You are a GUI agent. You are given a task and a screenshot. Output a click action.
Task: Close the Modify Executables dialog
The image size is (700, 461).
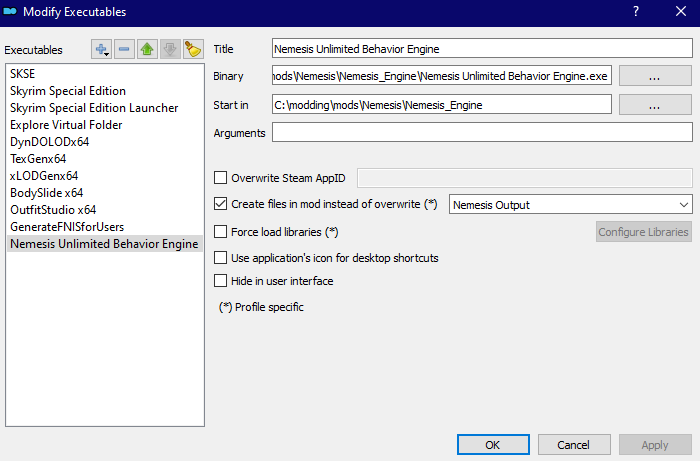(680, 12)
